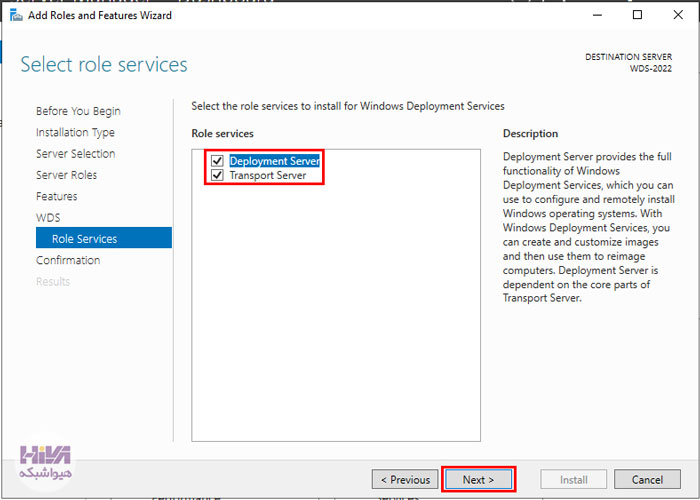
Task: Go to Before You Begin step
Action: click(x=78, y=111)
